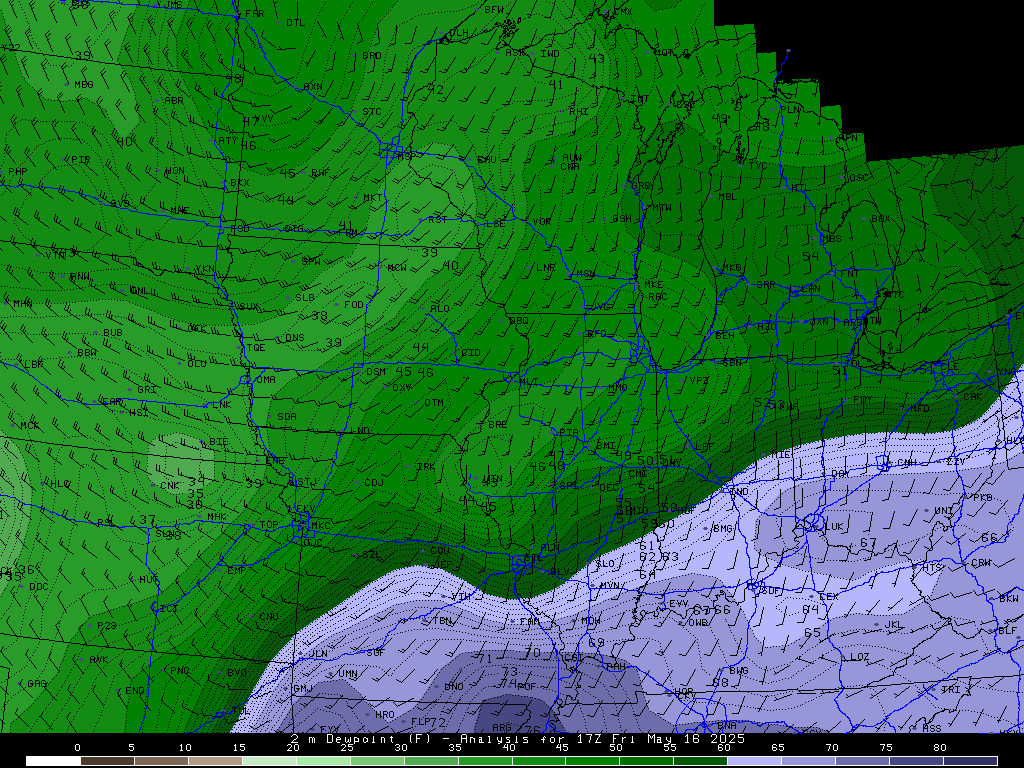The width and height of the screenshot is (1024, 768).
Task: Click the EVV station label
Action: point(679,605)
